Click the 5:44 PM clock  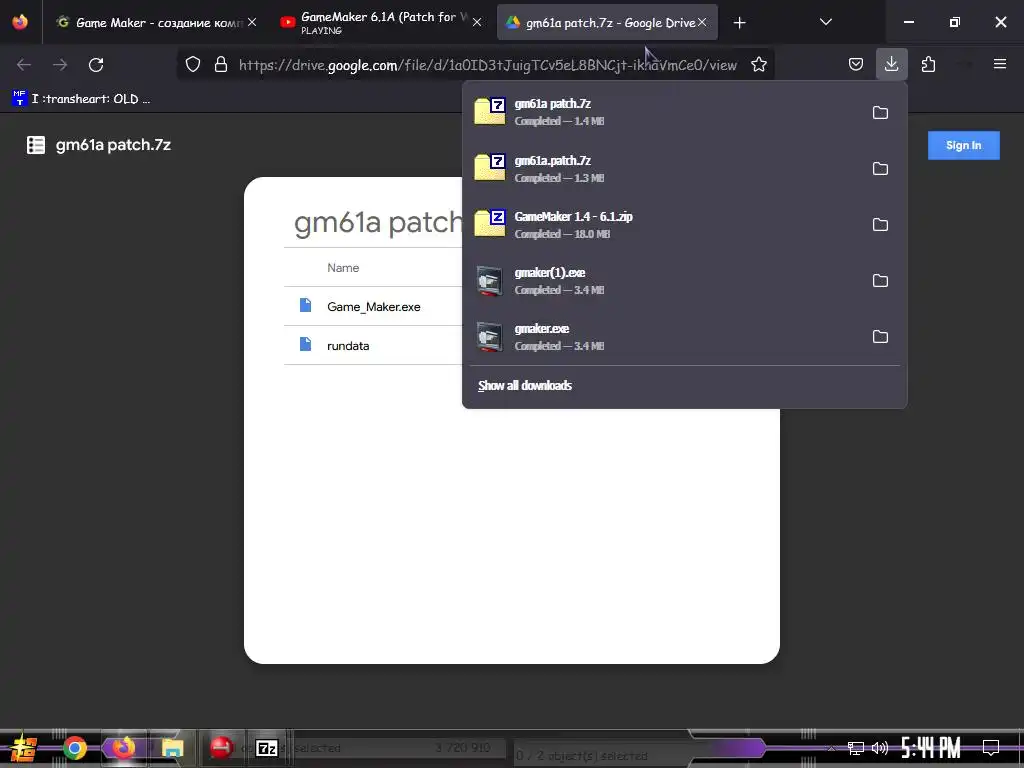coord(931,748)
